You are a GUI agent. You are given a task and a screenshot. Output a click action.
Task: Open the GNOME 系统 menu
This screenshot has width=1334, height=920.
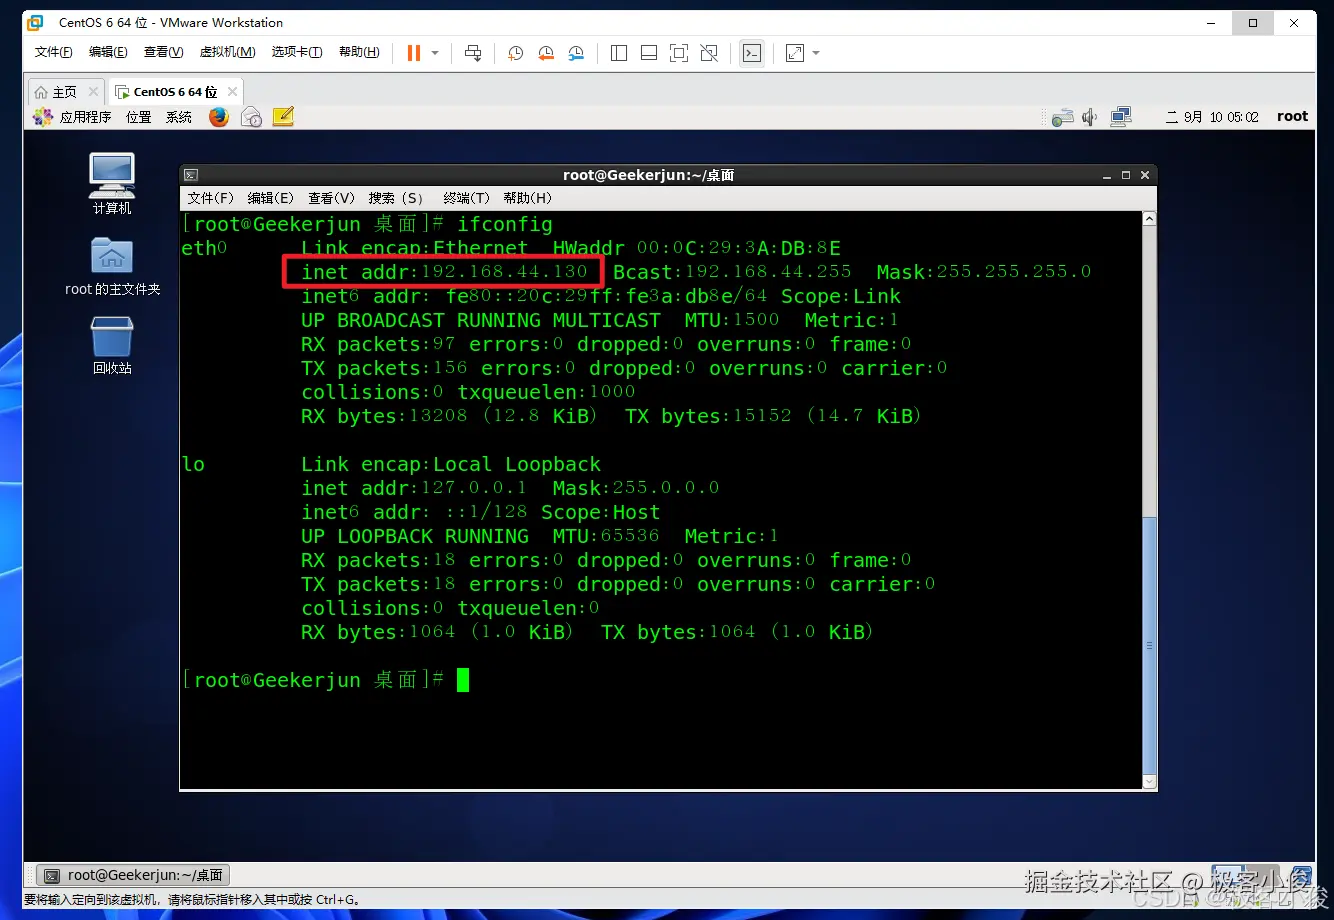(x=179, y=117)
